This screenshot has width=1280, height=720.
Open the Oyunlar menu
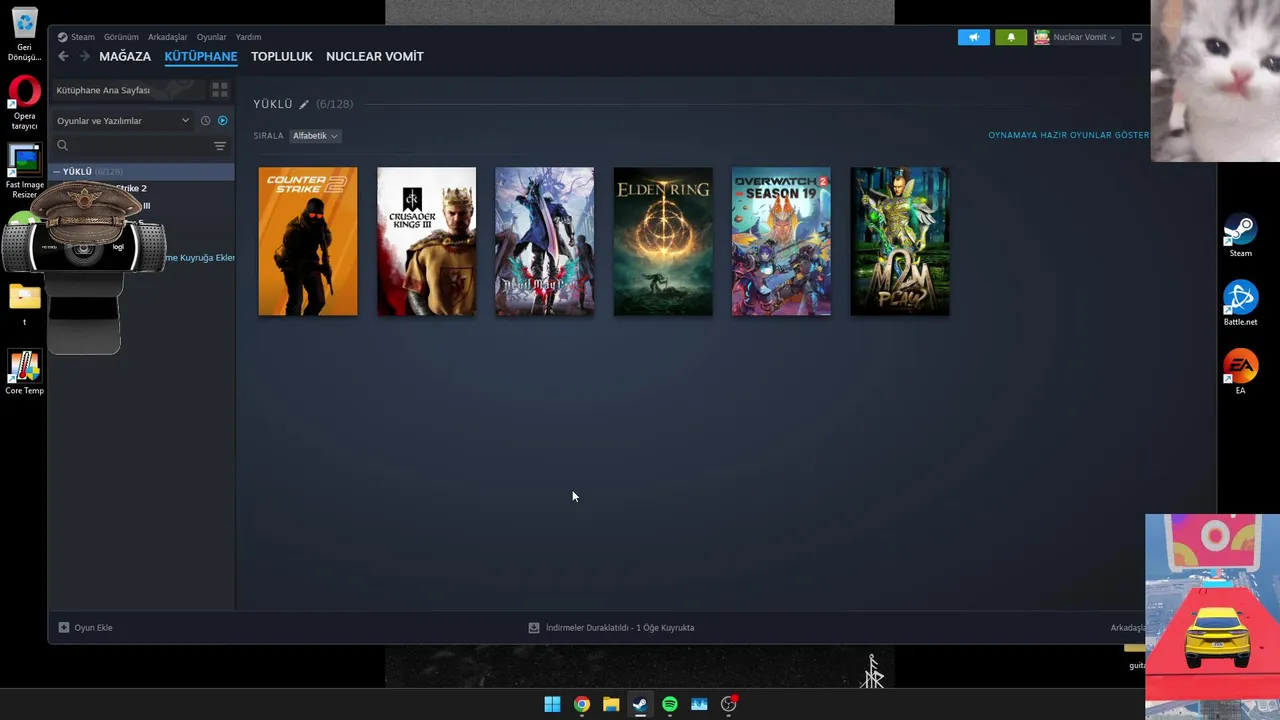pos(211,37)
